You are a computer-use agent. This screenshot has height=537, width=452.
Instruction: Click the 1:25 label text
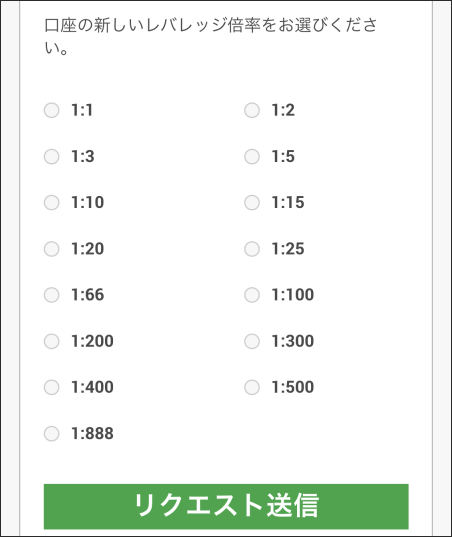[x=288, y=249]
